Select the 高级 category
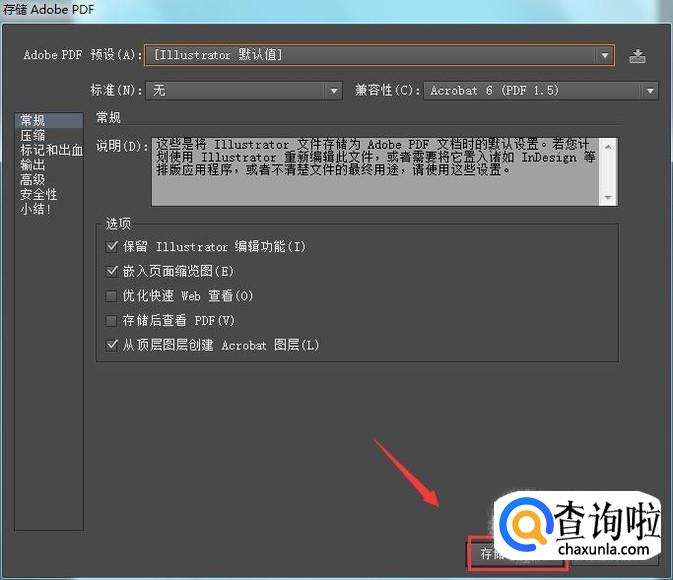Screen dimensions: 673x580 [x=33, y=179]
